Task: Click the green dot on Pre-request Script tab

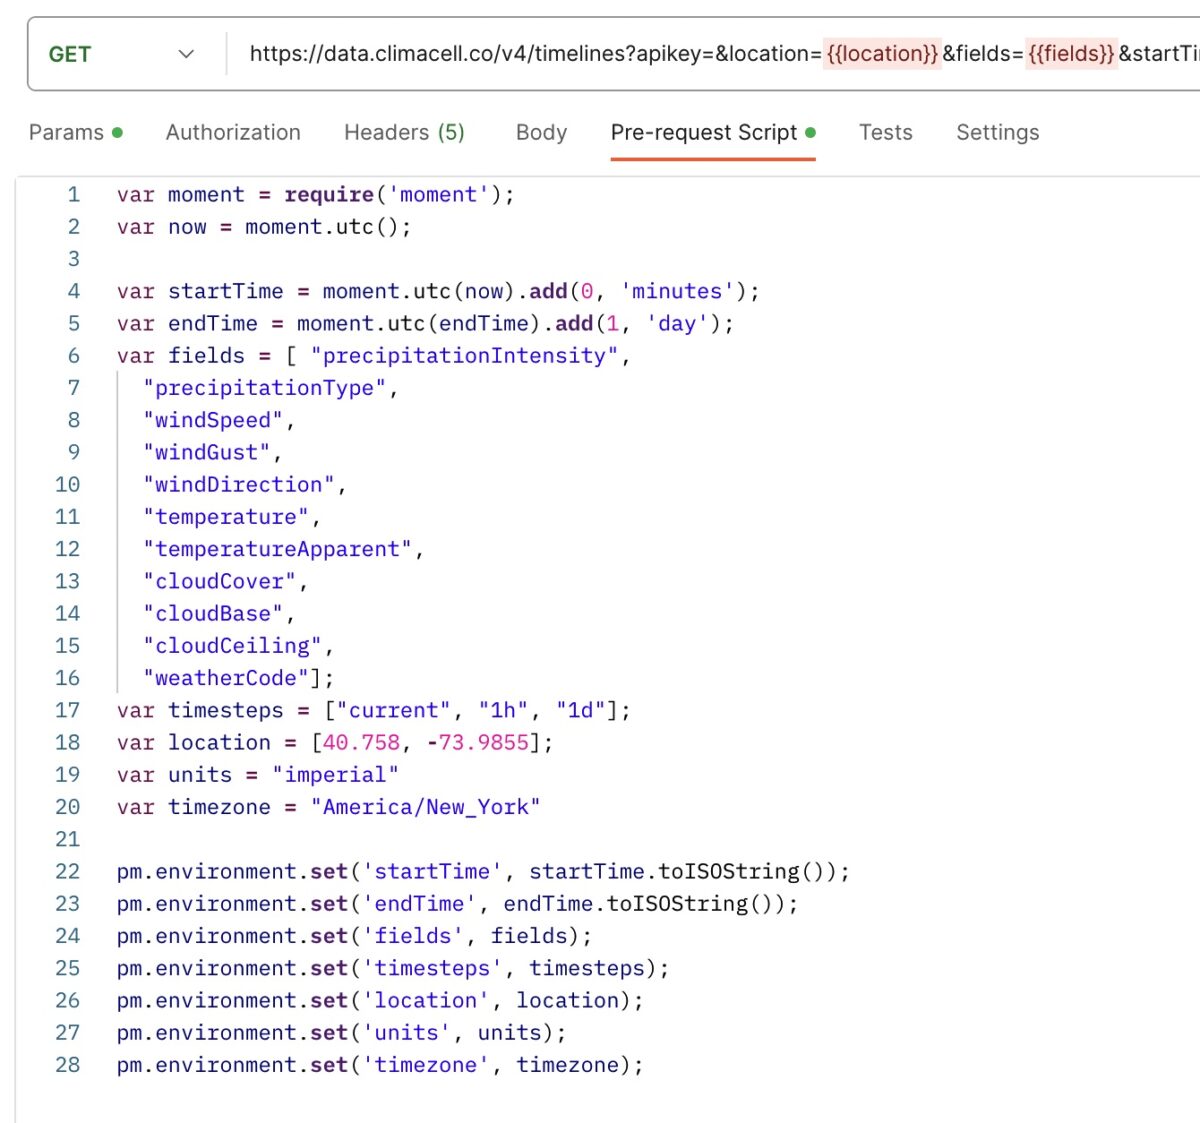Action: (809, 131)
